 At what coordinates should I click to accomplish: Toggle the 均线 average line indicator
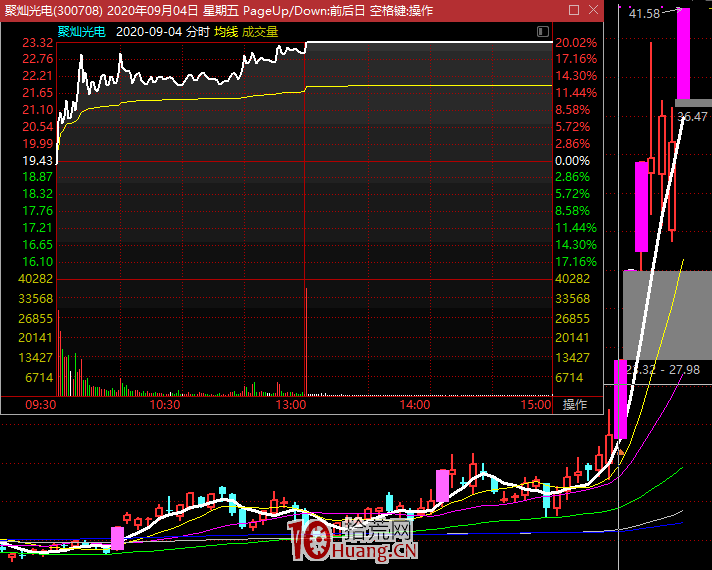[226, 31]
